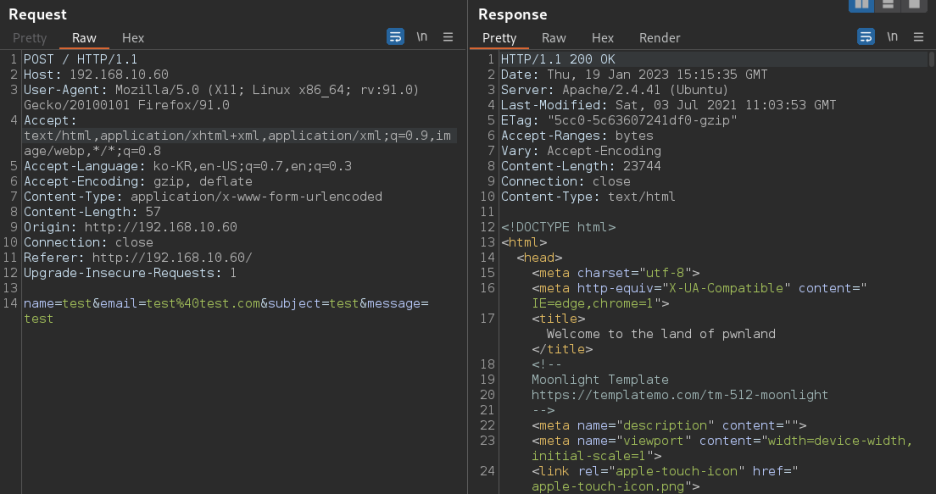
Task: Click 'Referer: http://192.168.10.60/' header
Action: tap(138, 258)
